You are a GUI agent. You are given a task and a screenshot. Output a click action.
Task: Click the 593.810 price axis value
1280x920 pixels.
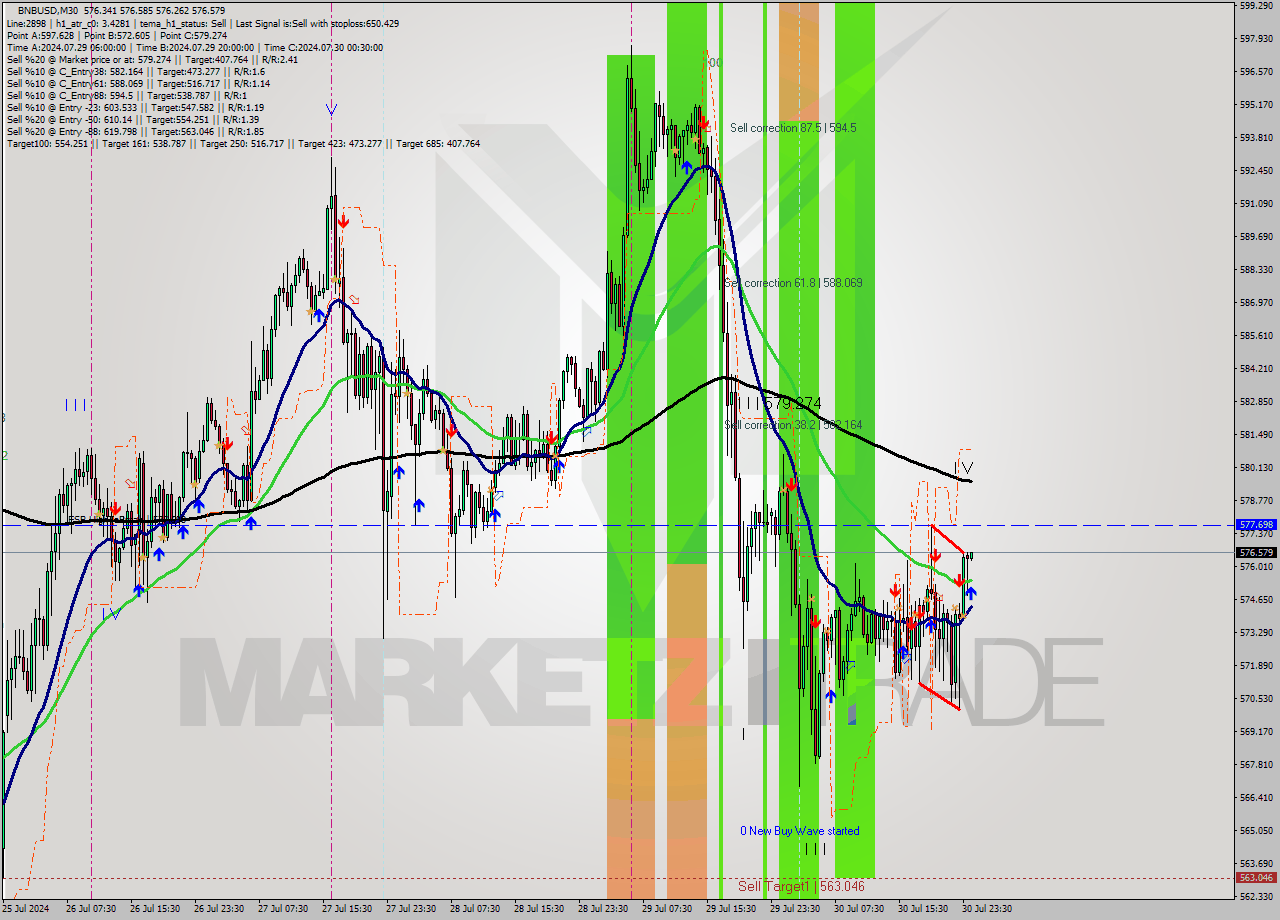pos(1256,138)
